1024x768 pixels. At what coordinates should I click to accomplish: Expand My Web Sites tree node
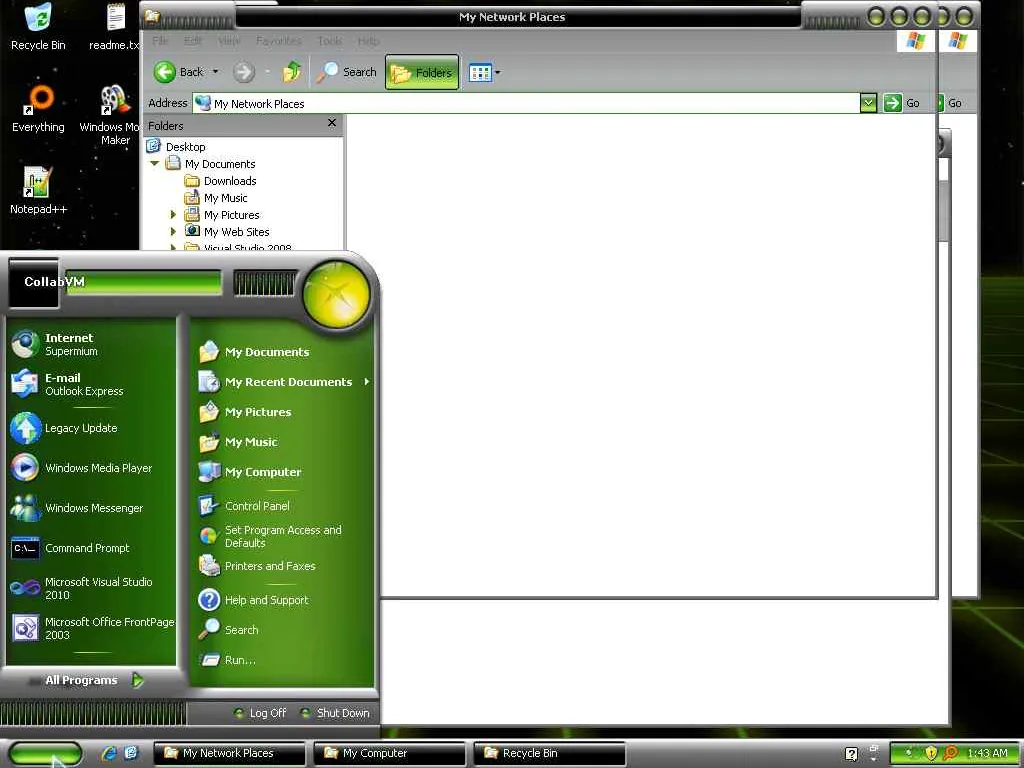(173, 231)
